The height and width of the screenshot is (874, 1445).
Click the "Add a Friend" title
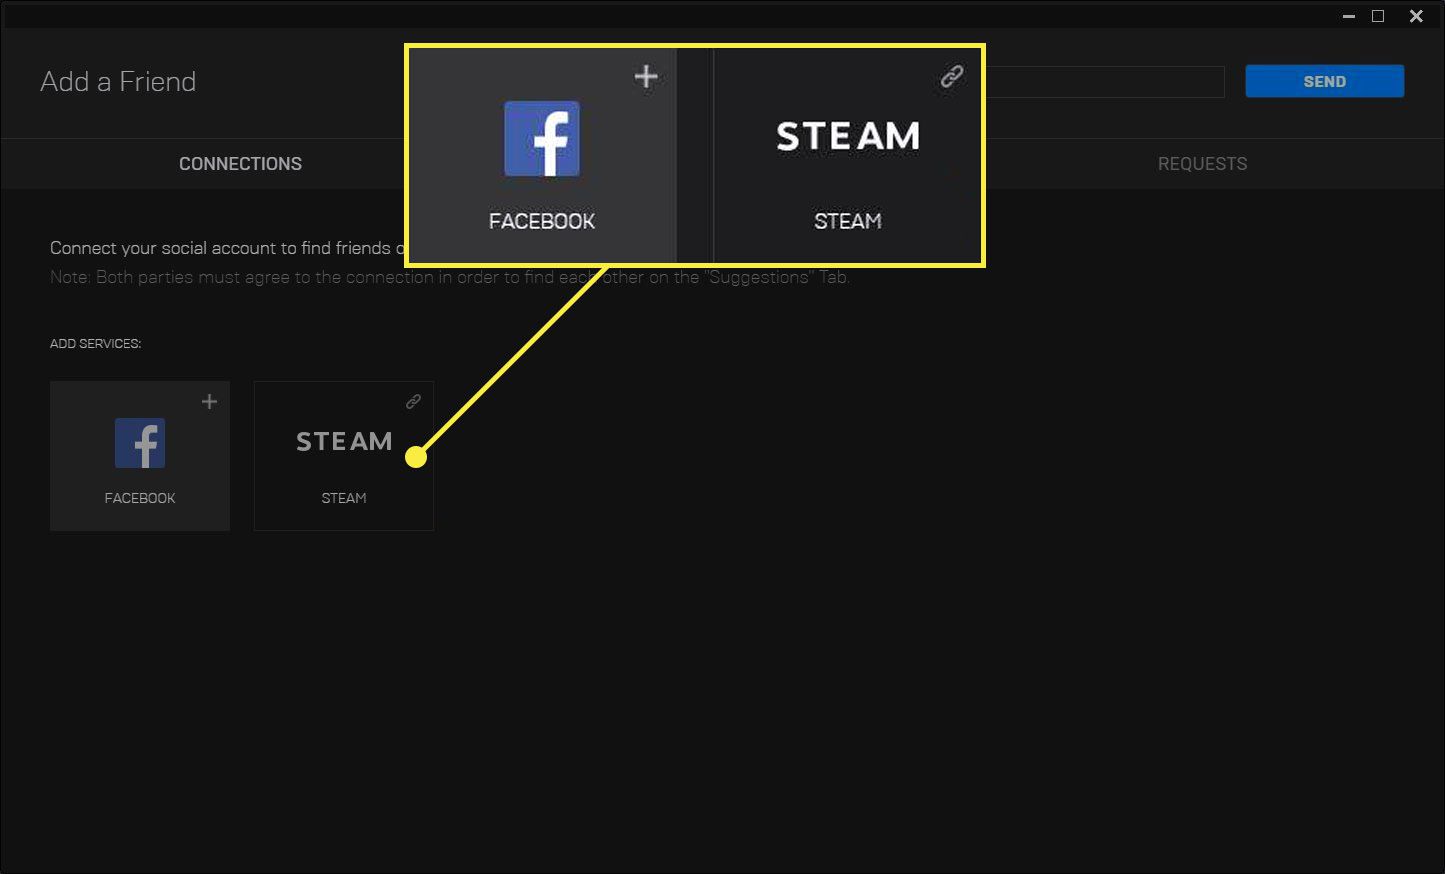(118, 82)
